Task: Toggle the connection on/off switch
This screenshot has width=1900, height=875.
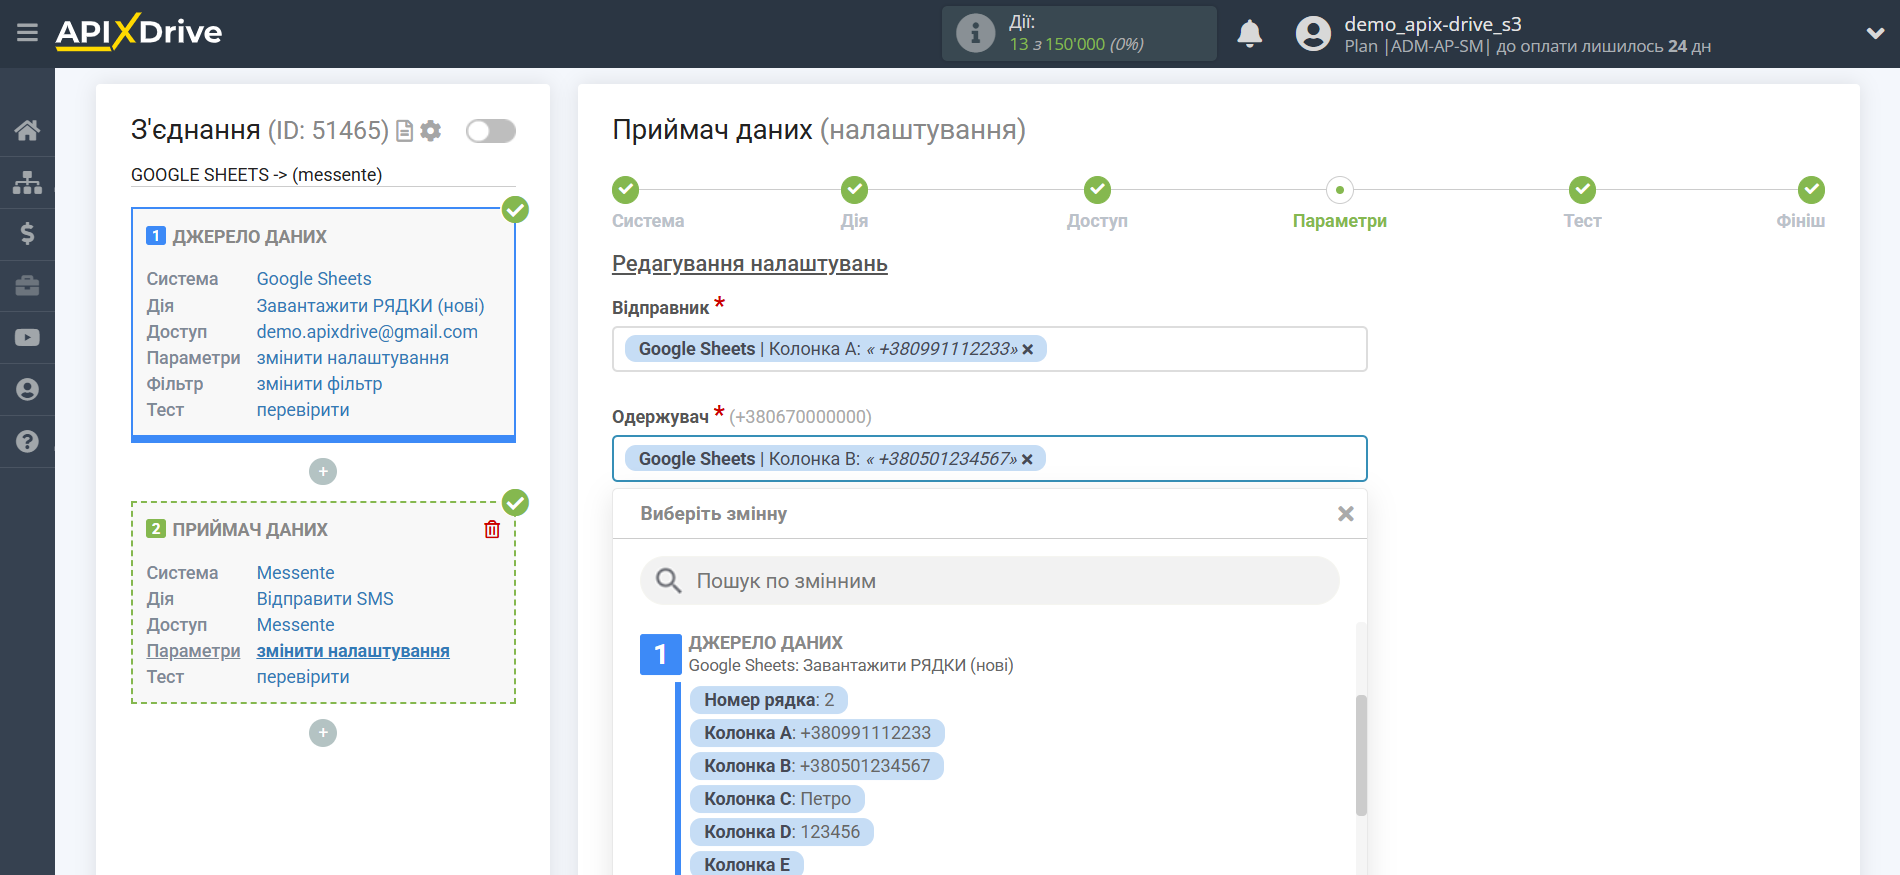Action: [491, 131]
